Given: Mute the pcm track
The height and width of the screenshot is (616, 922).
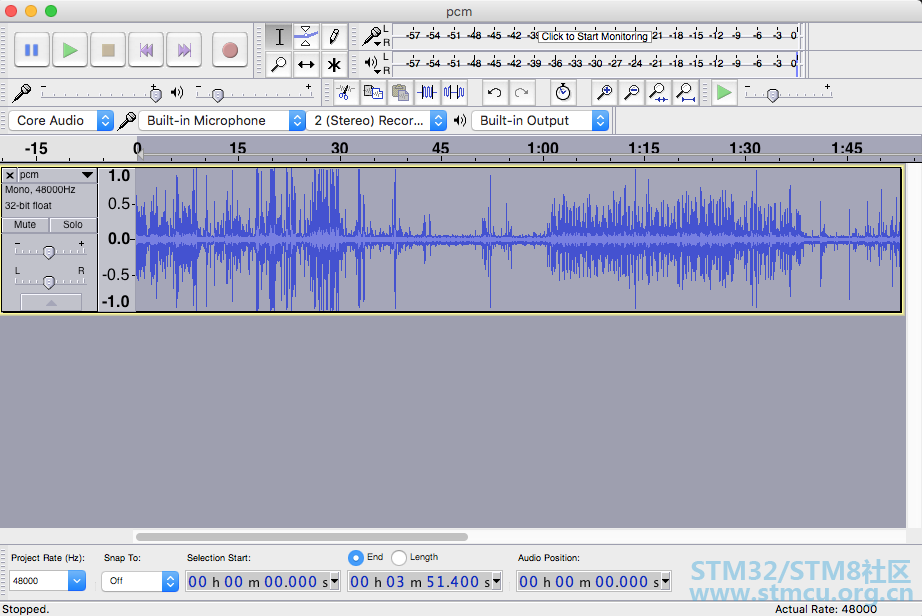Looking at the screenshot, I should [x=26, y=225].
